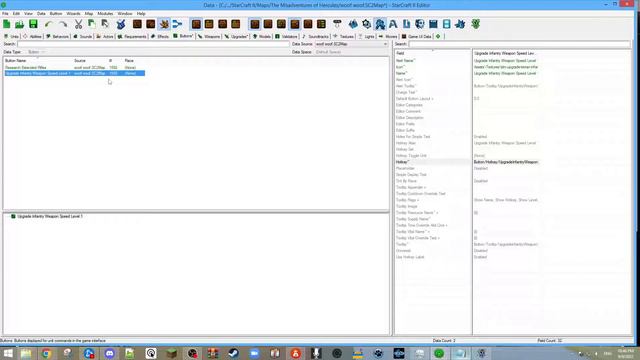
Task: Switch to the Textures tab
Action: [x=344, y=36]
